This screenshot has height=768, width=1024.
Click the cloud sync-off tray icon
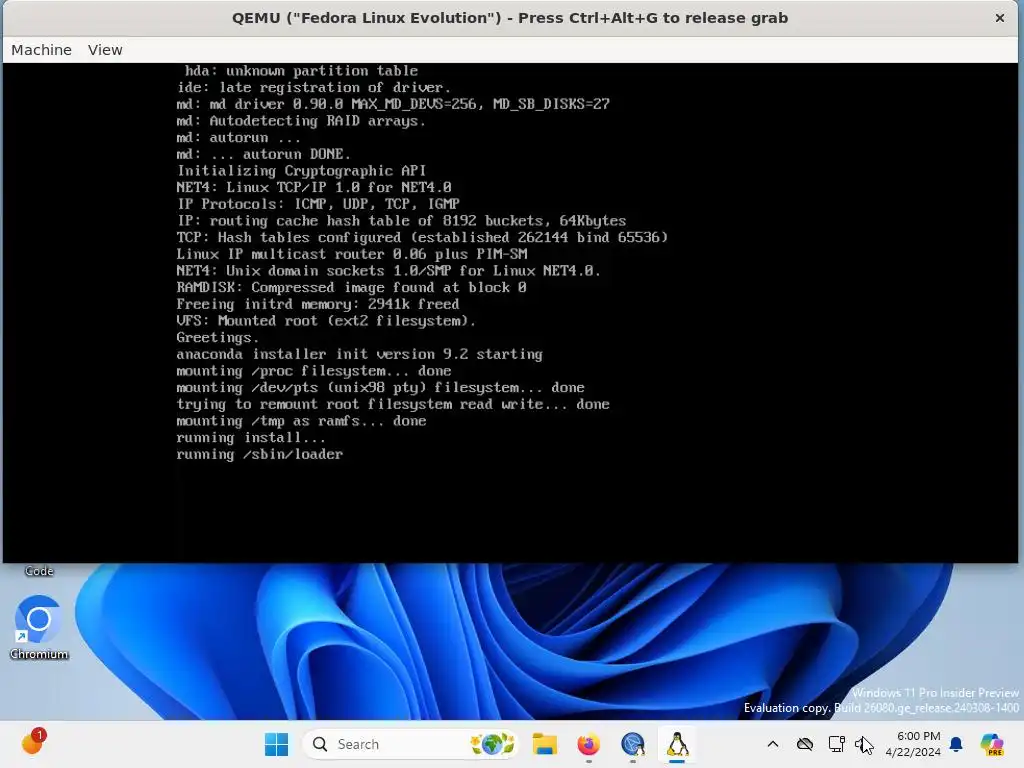pyautogui.click(x=805, y=744)
